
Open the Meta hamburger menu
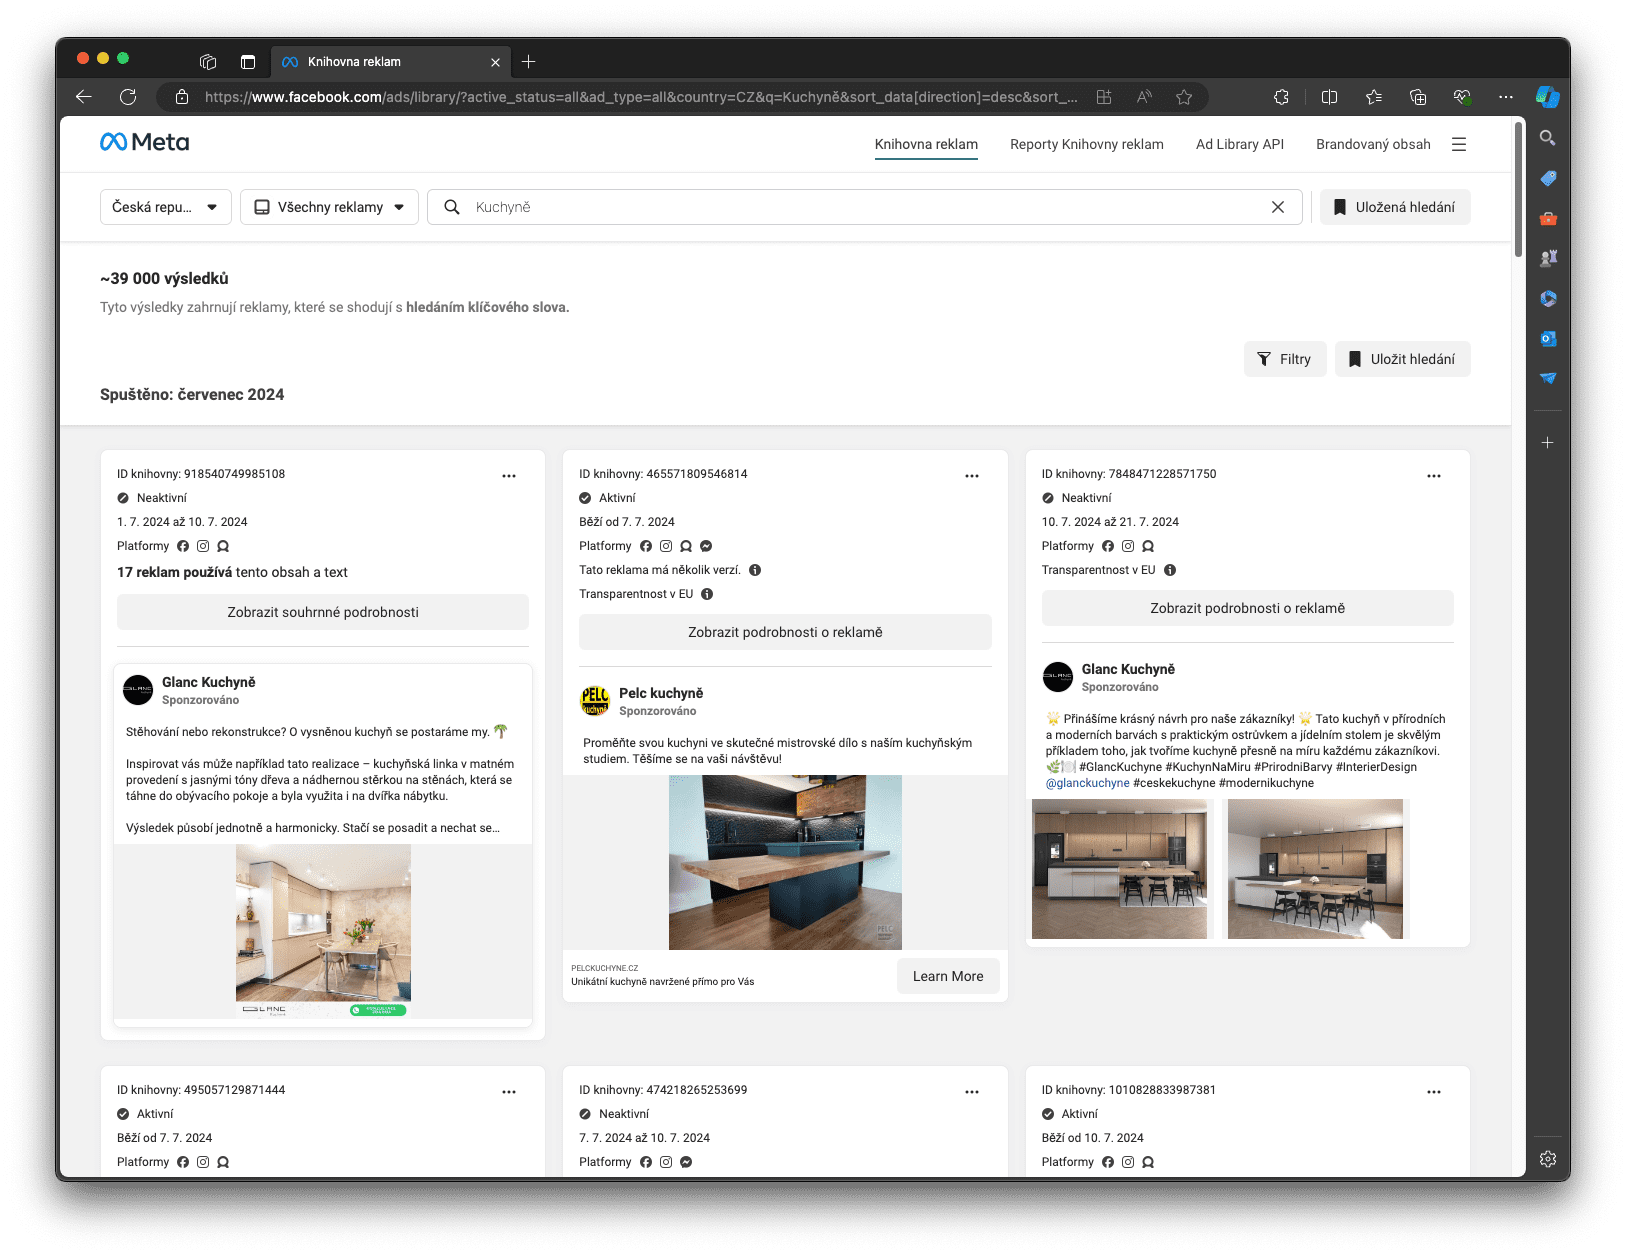(x=1459, y=144)
